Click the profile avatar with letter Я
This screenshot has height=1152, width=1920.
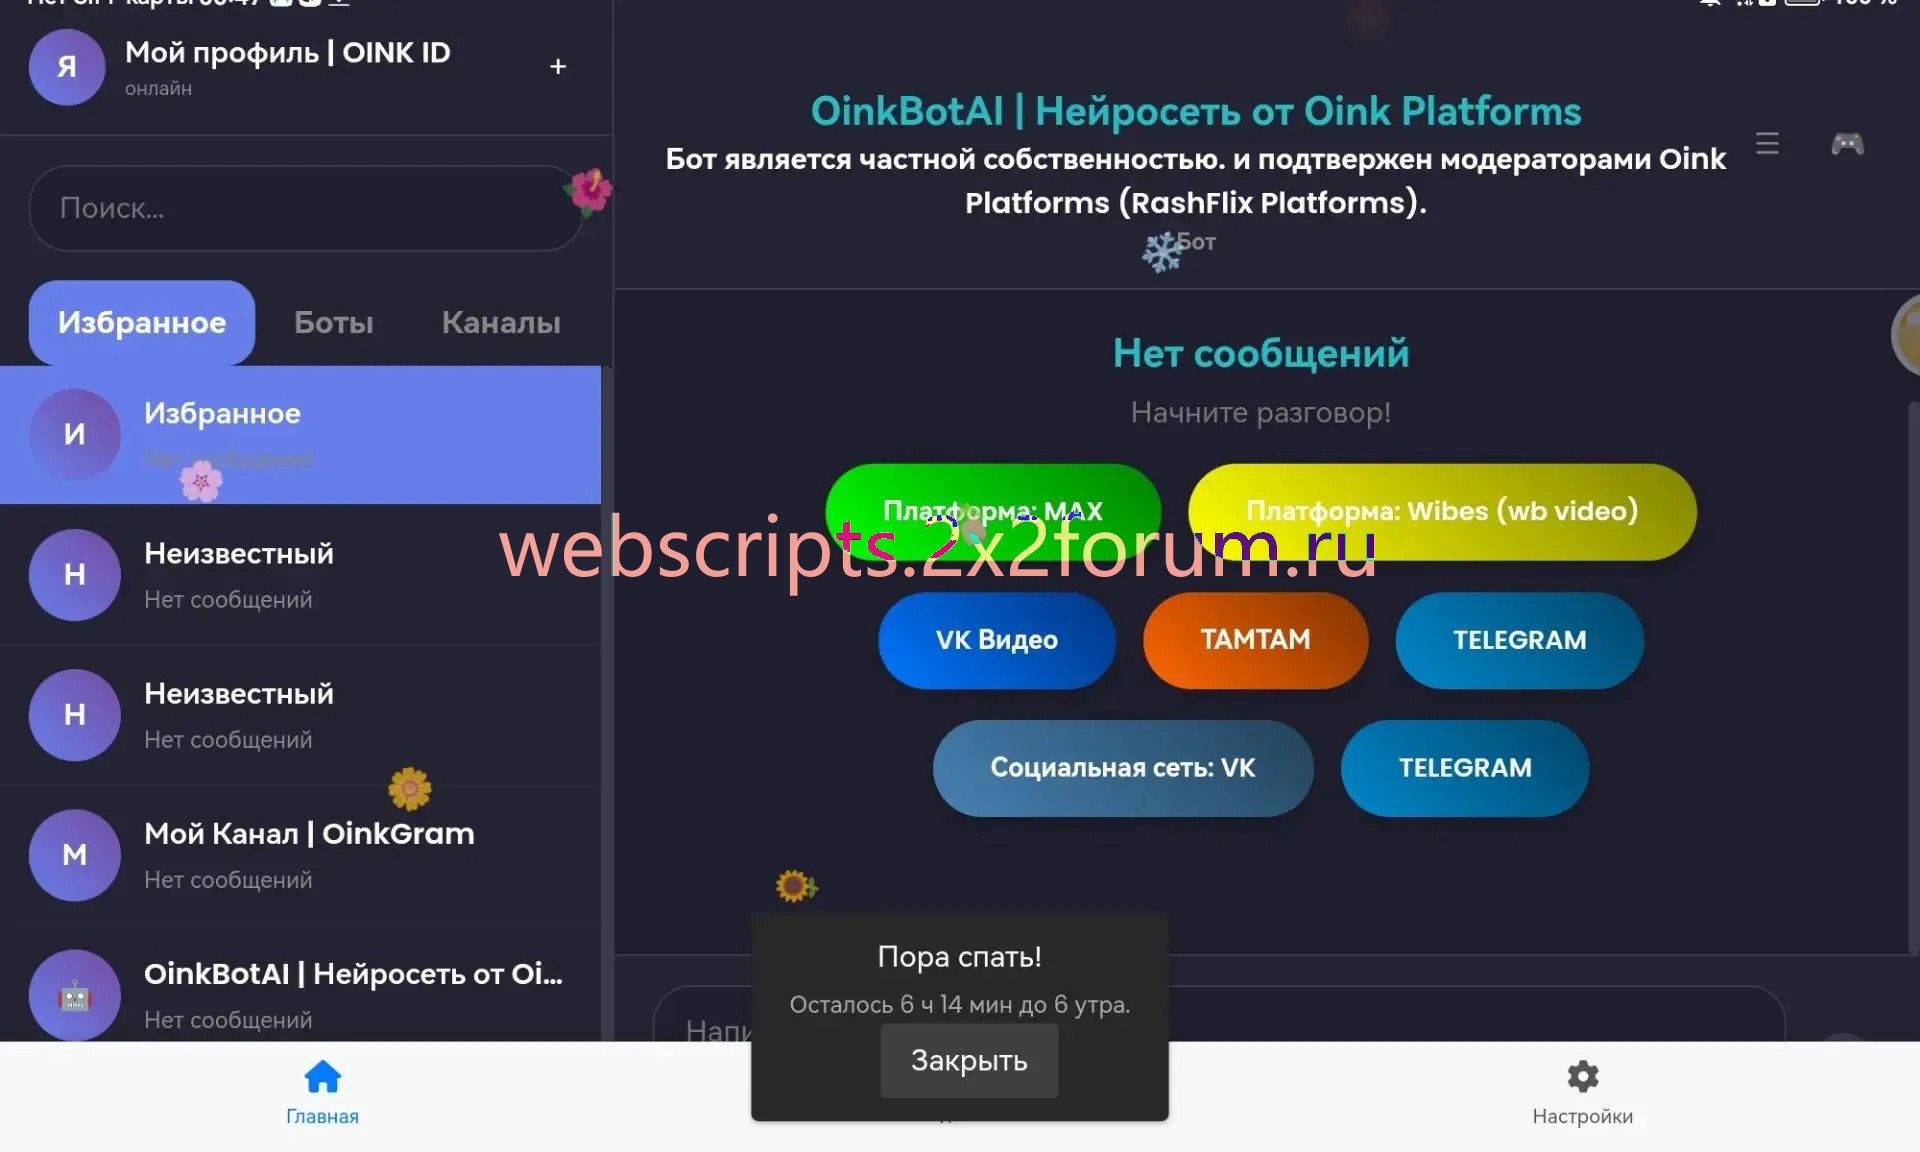tap(66, 67)
